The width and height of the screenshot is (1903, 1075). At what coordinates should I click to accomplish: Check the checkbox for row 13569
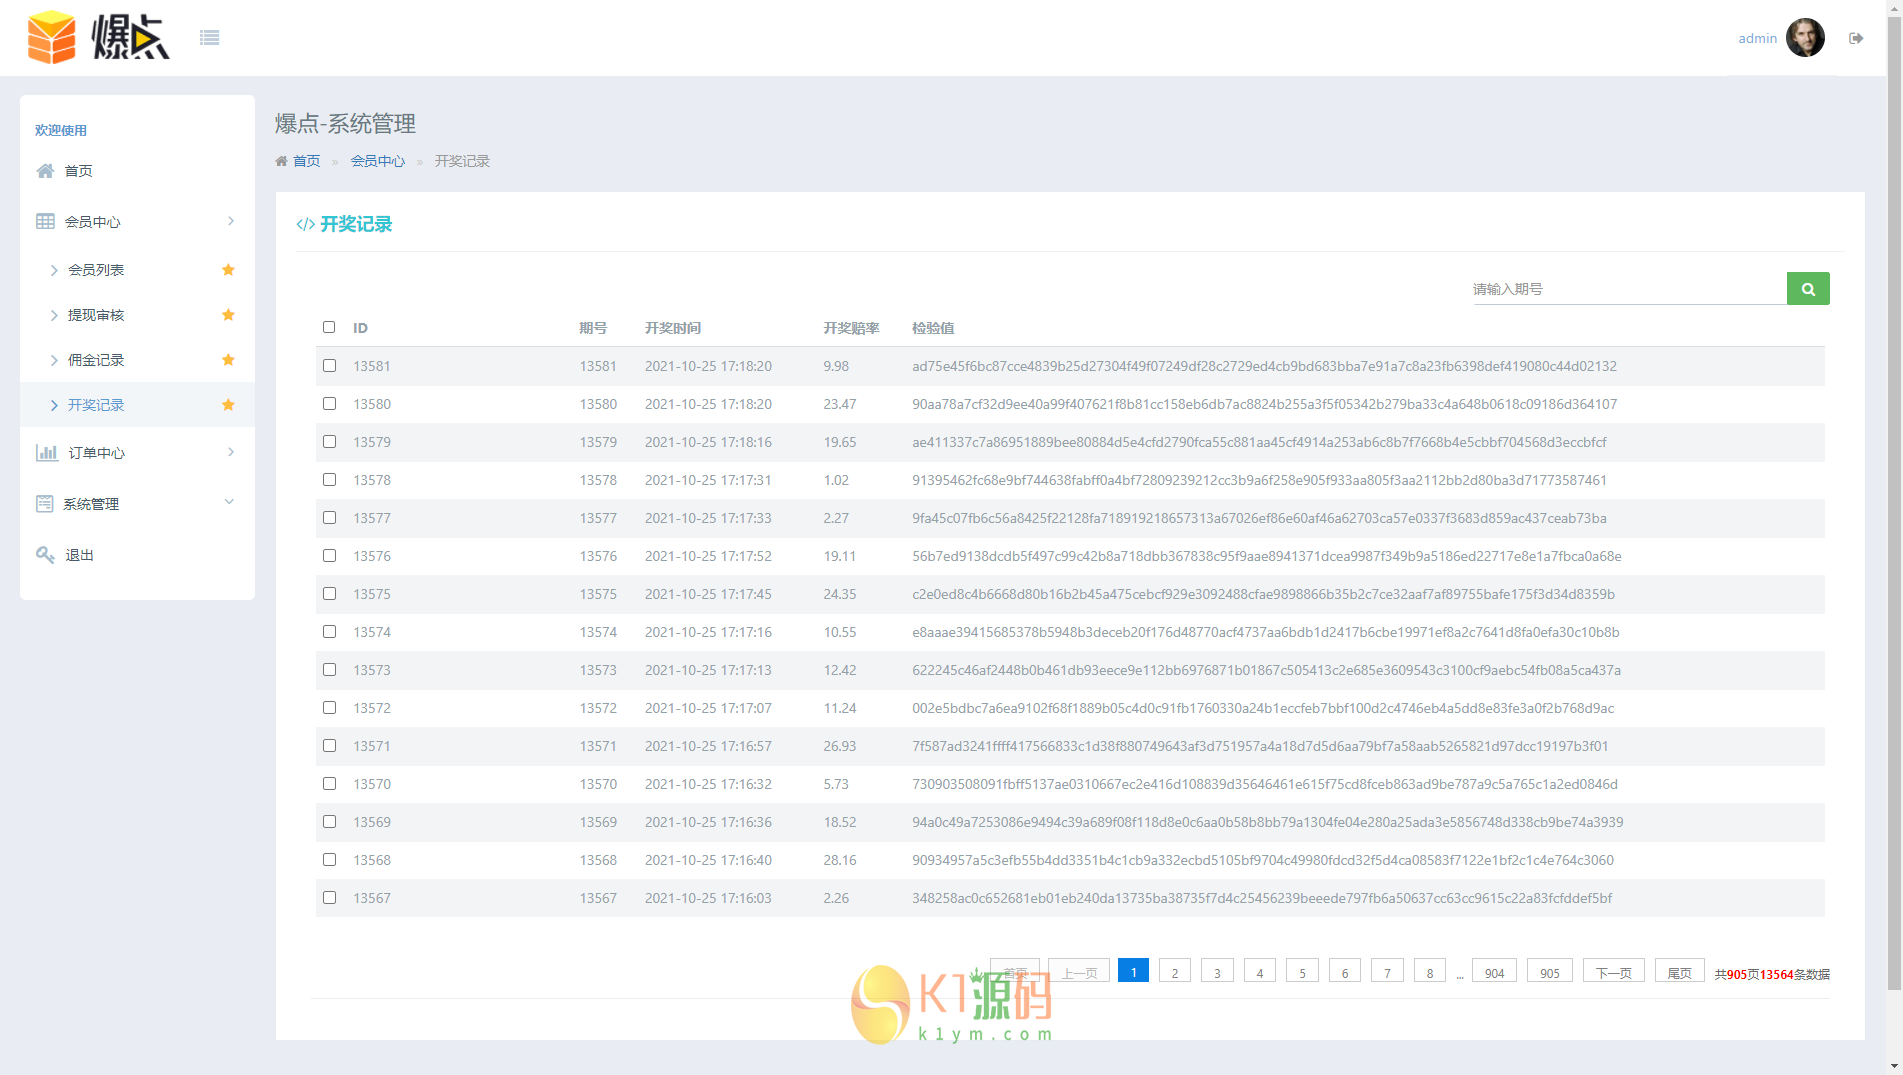[x=329, y=822]
